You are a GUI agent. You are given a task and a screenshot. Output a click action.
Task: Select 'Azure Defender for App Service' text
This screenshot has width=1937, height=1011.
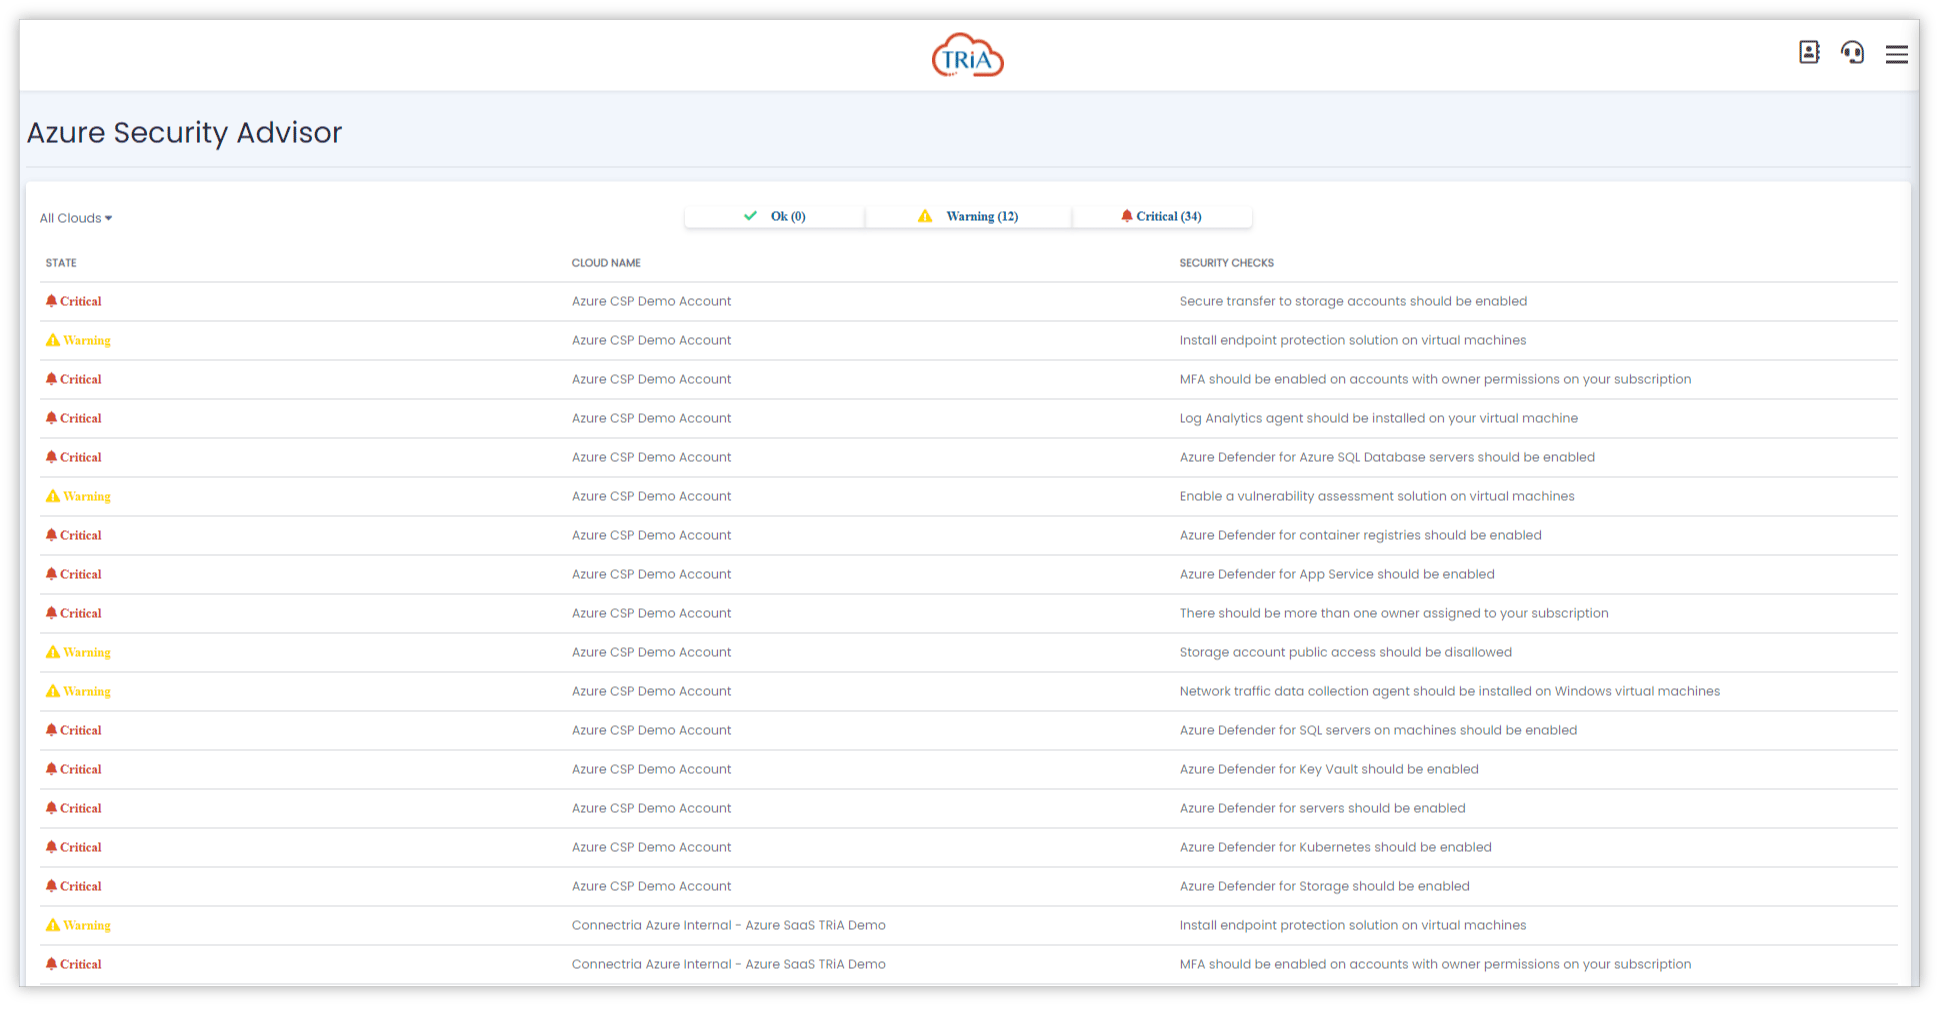[1337, 574]
